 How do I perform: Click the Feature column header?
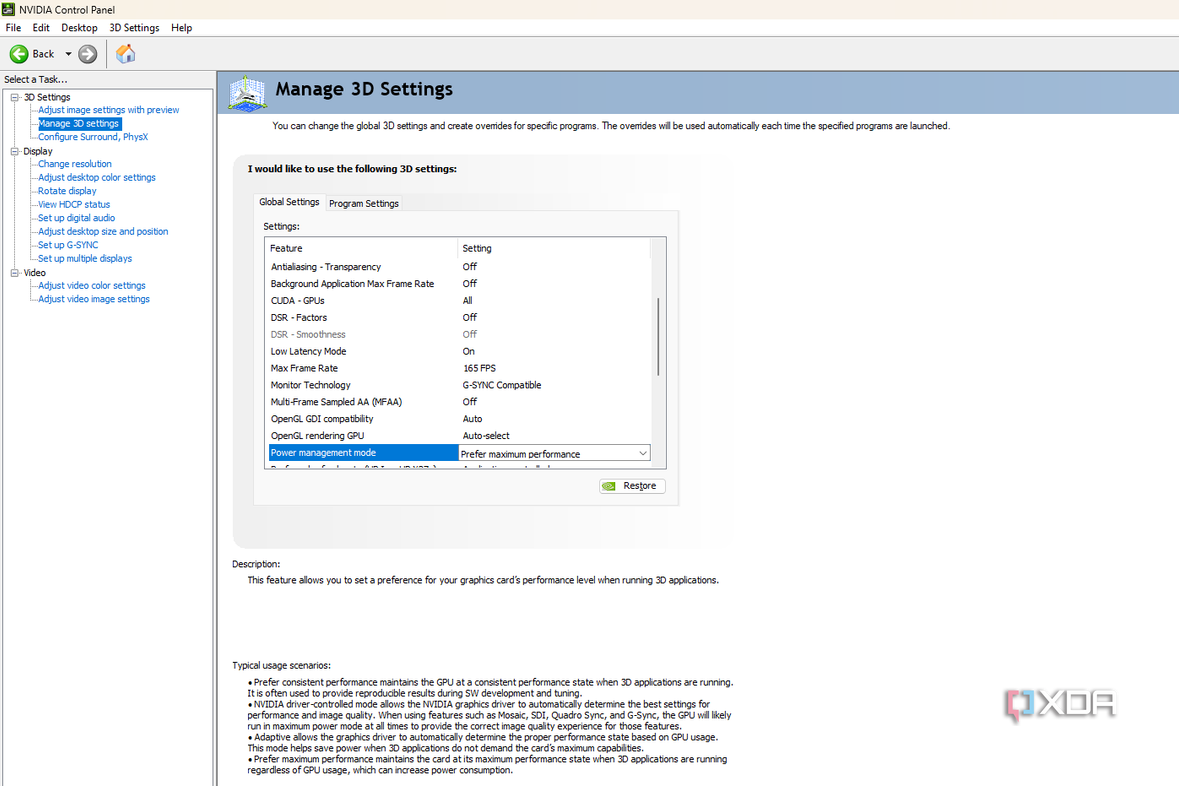click(x=362, y=248)
